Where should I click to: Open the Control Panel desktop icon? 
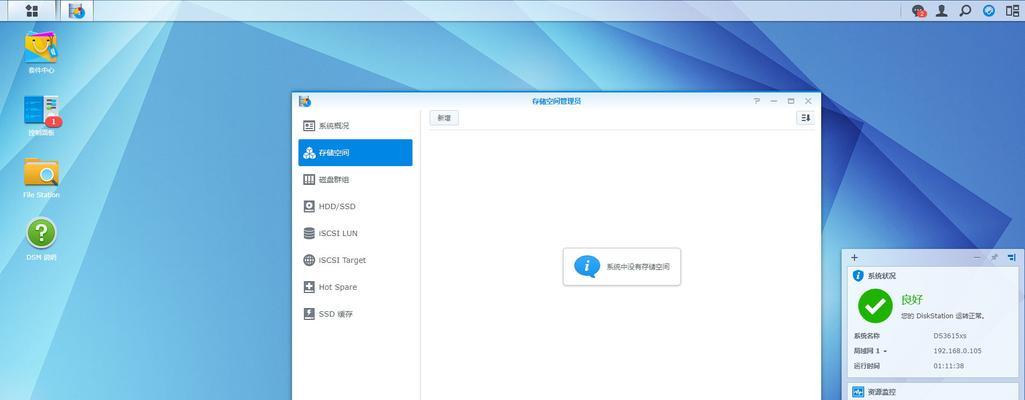pyautogui.click(x=41, y=113)
